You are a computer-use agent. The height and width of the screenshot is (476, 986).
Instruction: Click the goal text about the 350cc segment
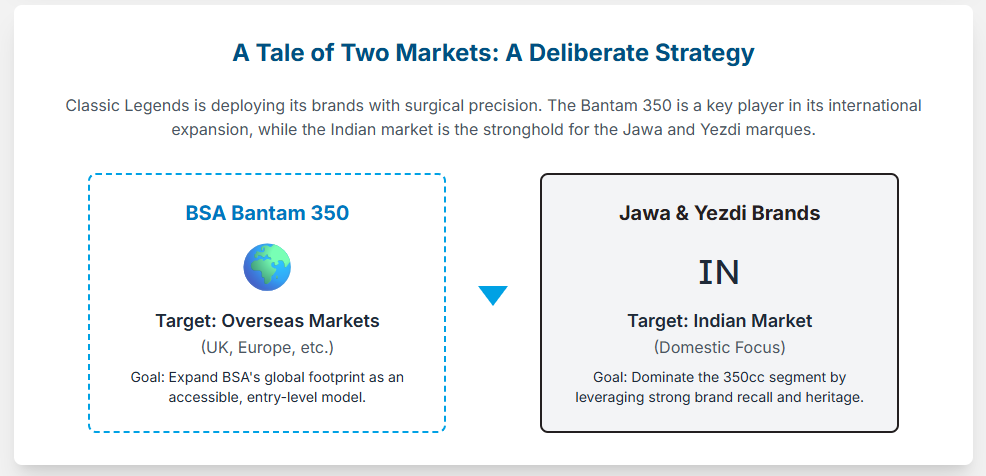coord(719,386)
